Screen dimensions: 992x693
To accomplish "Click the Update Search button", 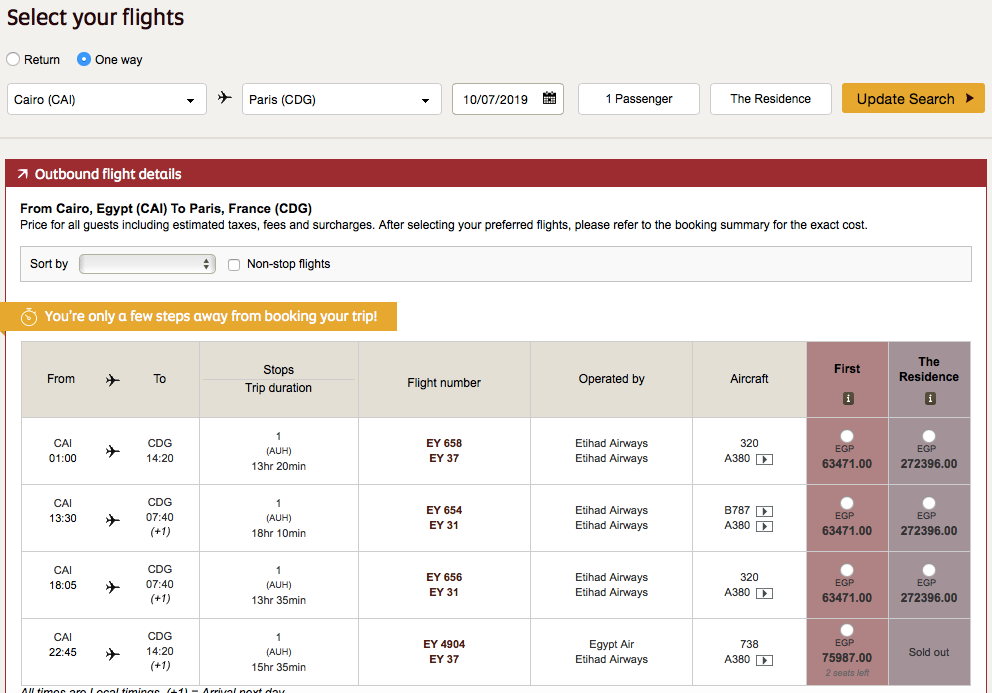I will [x=913, y=99].
